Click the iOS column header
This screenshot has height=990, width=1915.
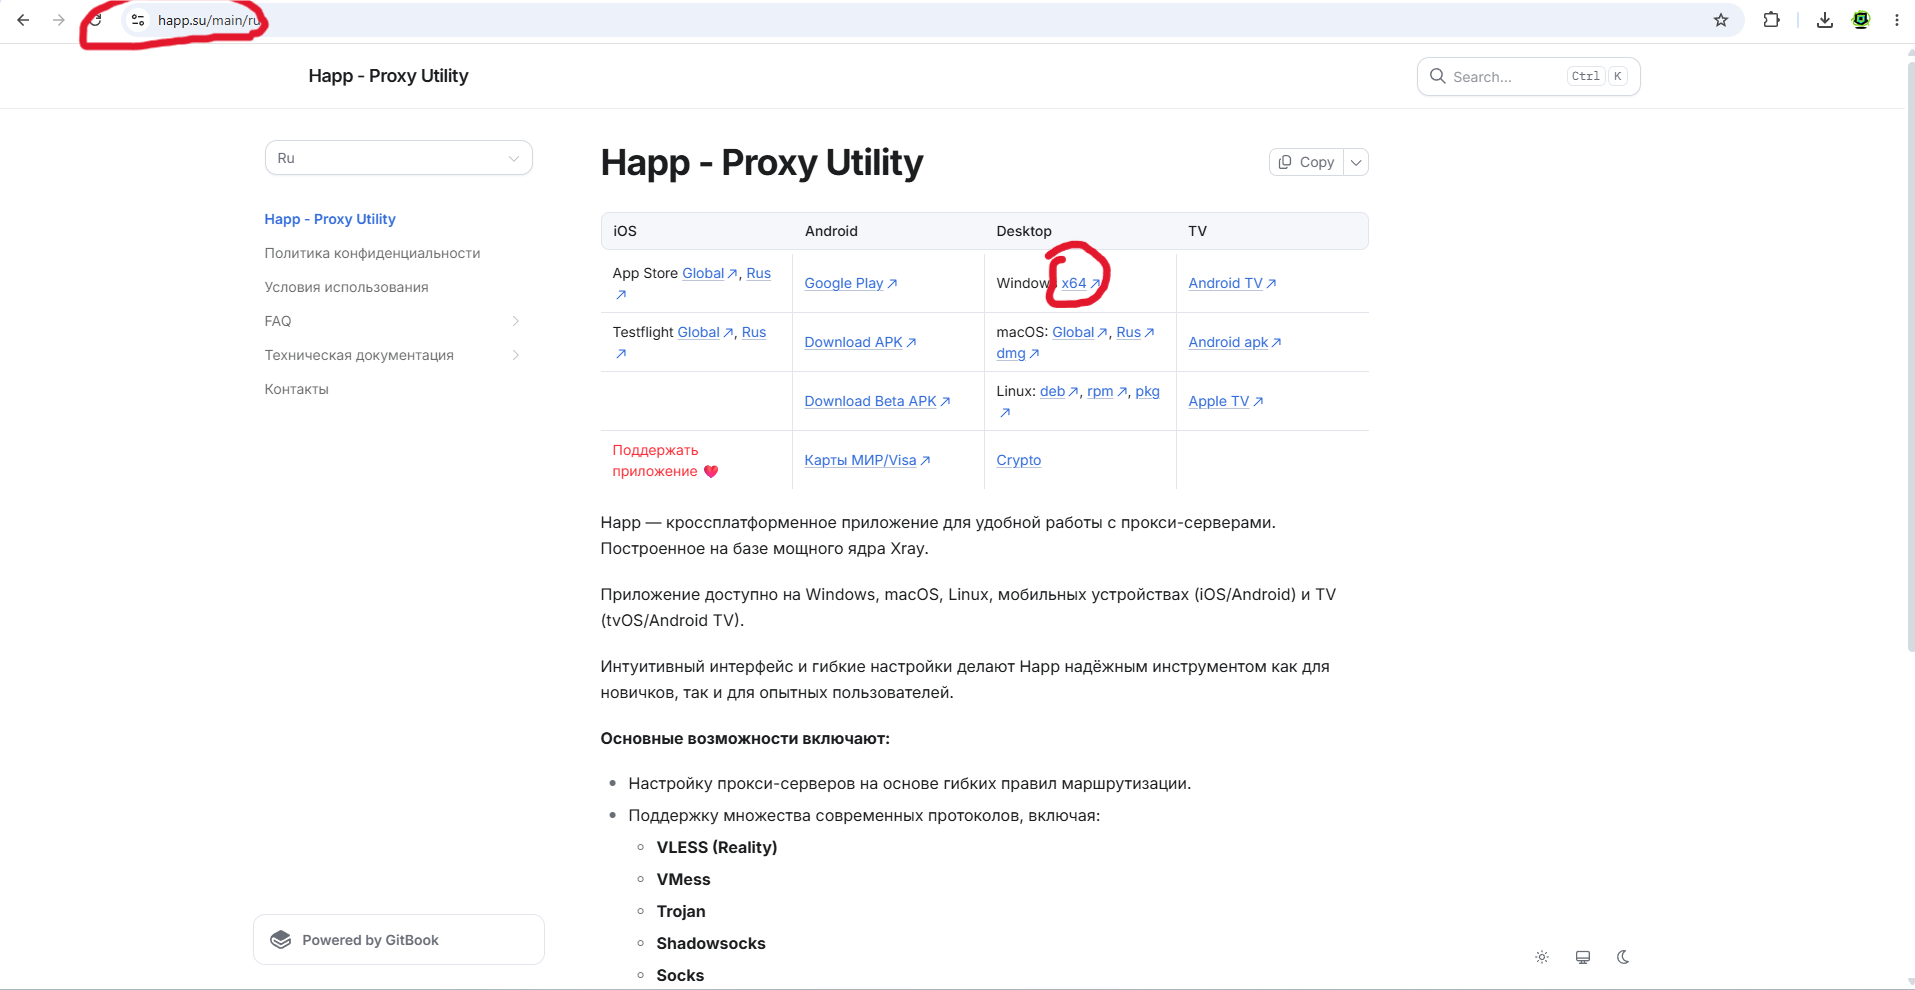[x=625, y=231]
